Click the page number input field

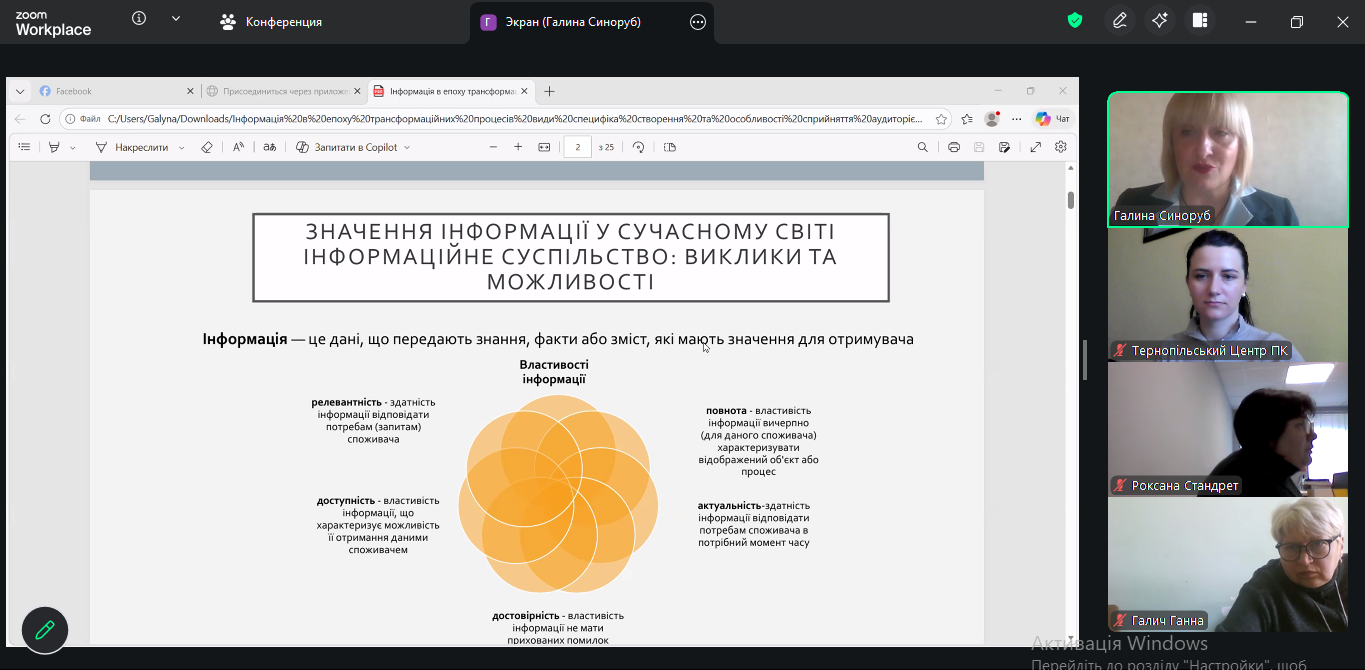pyautogui.click(x=577, y=147)
